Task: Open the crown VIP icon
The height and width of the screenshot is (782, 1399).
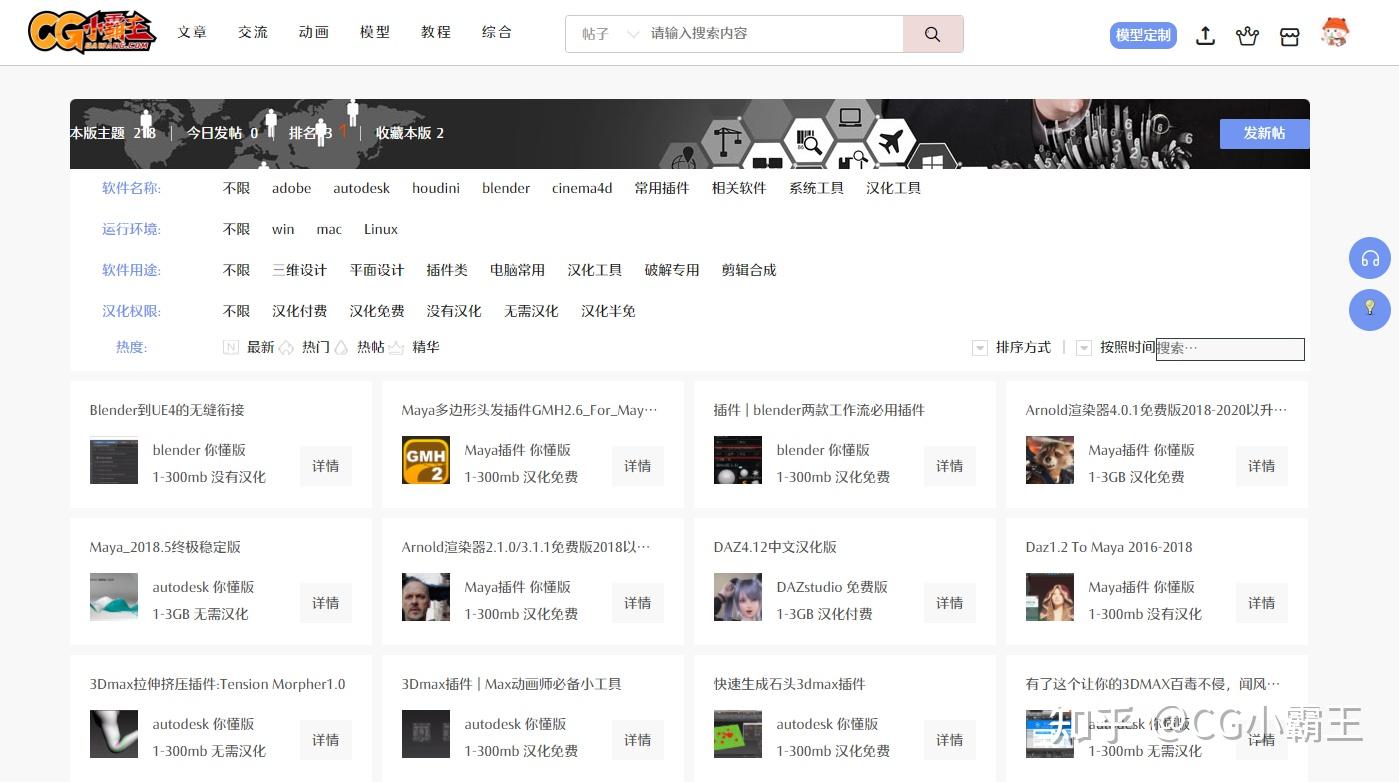Action: coord(1247,36)
